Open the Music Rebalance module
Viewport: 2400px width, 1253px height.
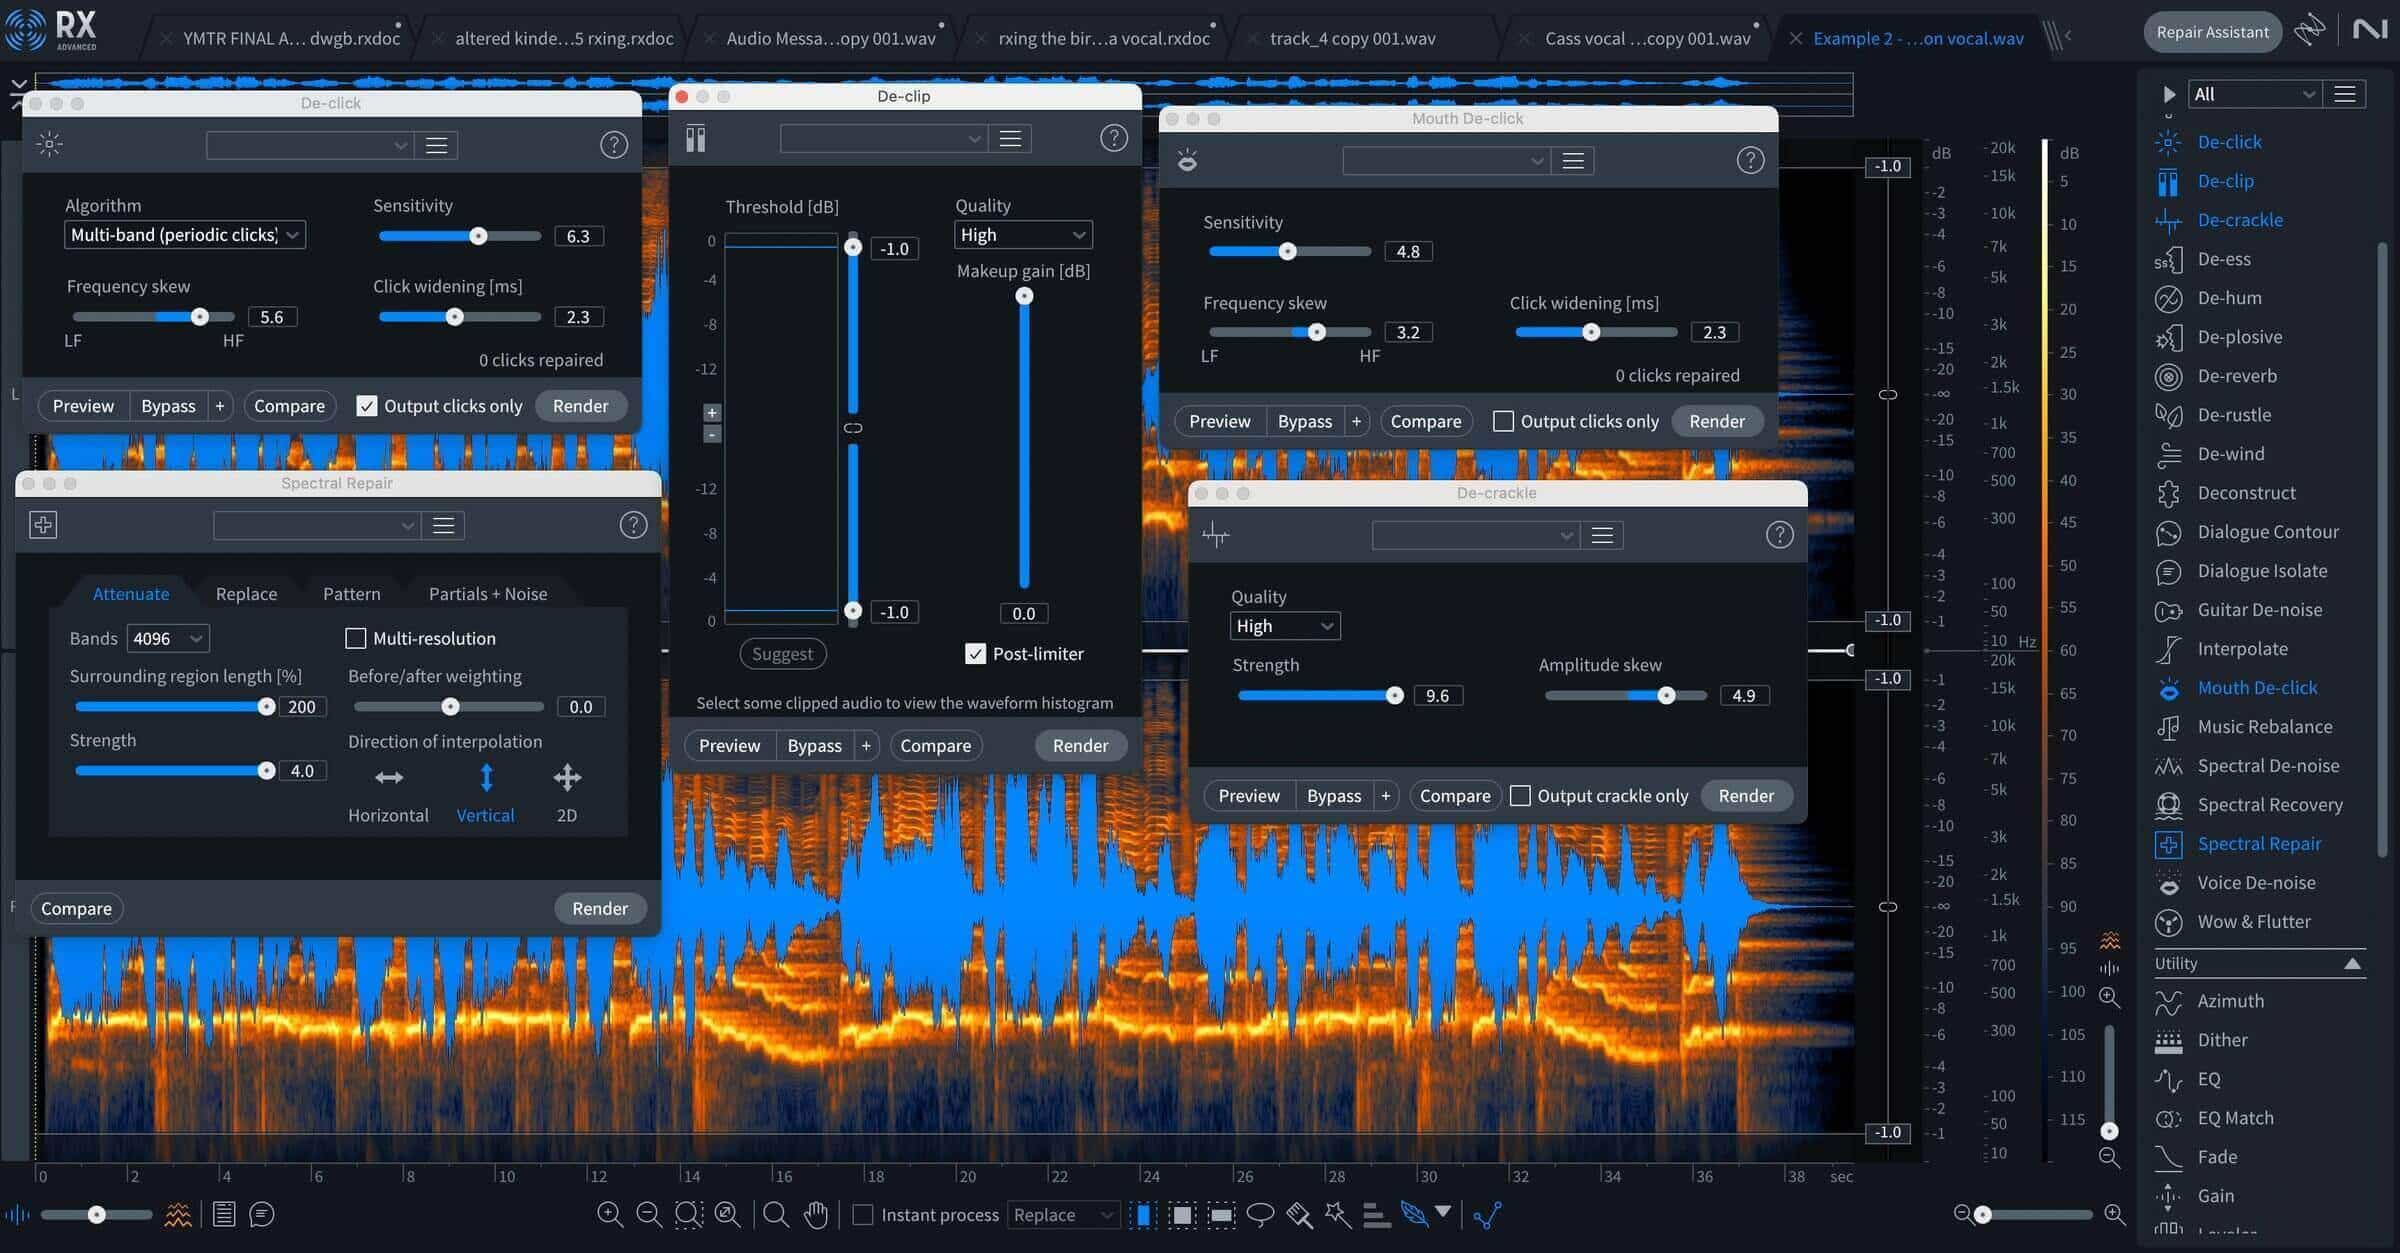point(2264,727)
